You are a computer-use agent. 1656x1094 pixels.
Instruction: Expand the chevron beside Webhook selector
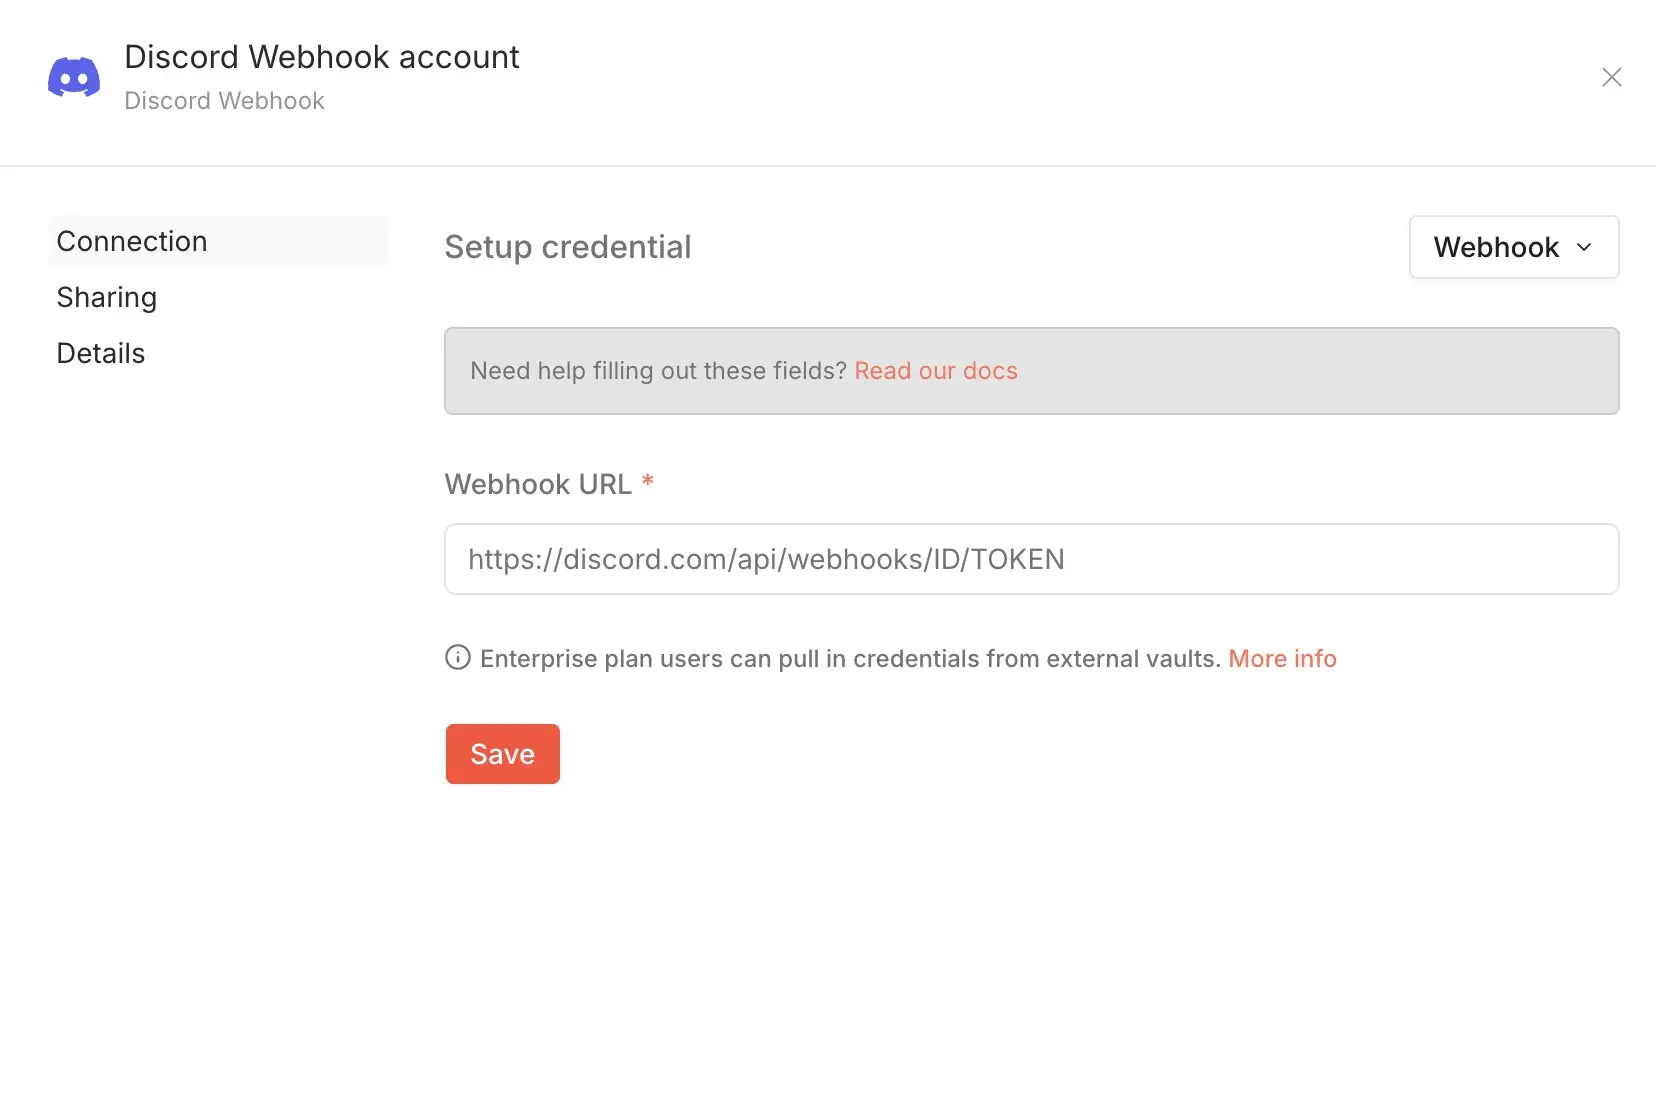(x=1585, y=247)
